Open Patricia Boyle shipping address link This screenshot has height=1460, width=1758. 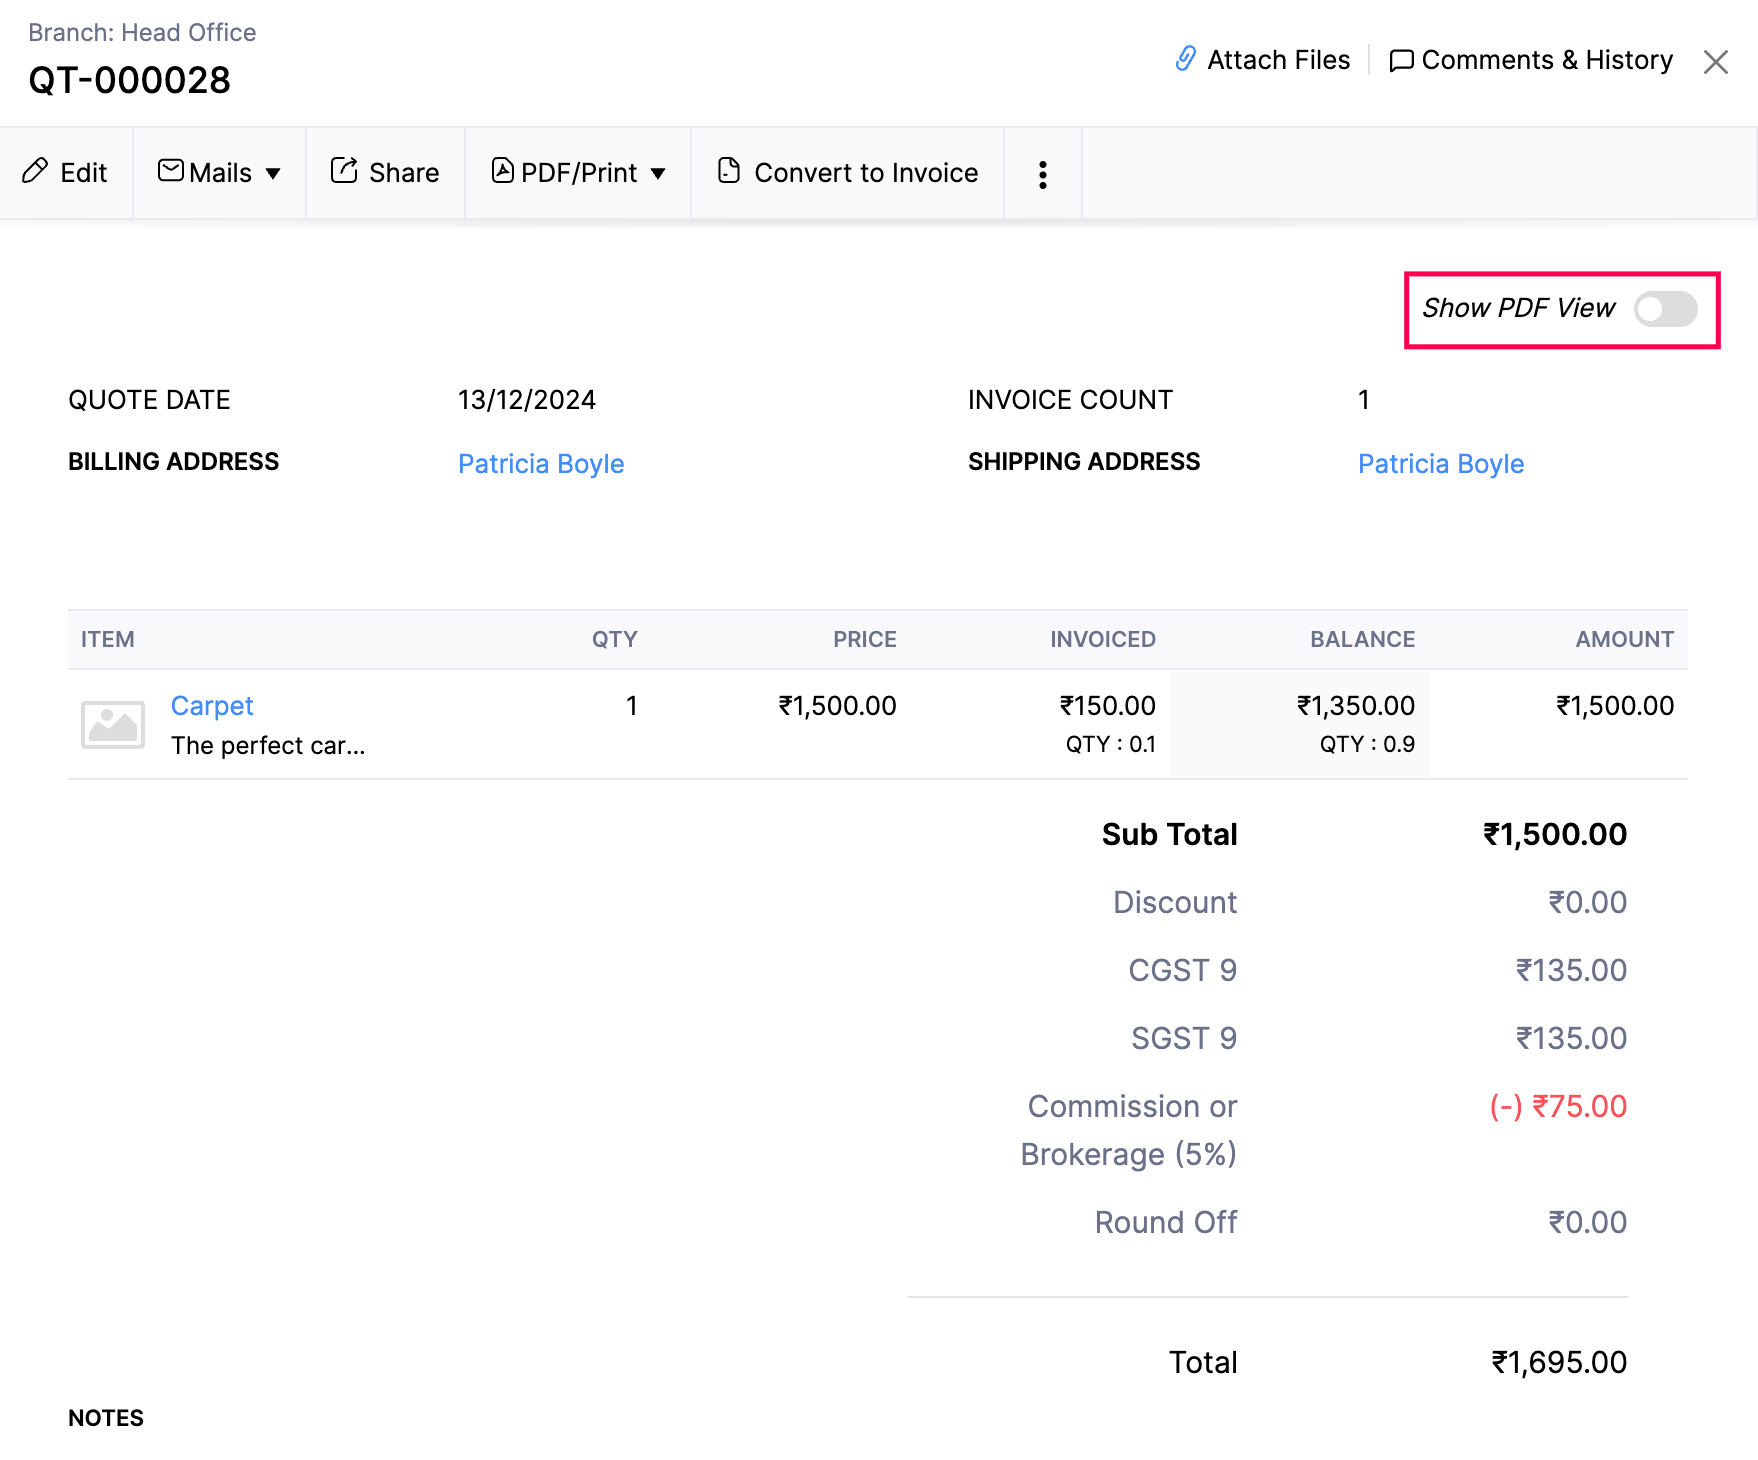tap(1440, 464)
